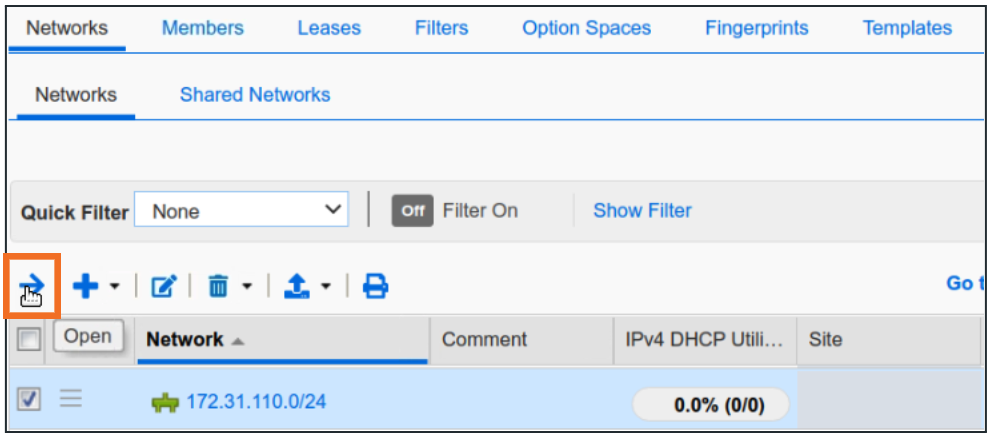
Task: Sort by the Network column header
Action: [x=185, y=340]
